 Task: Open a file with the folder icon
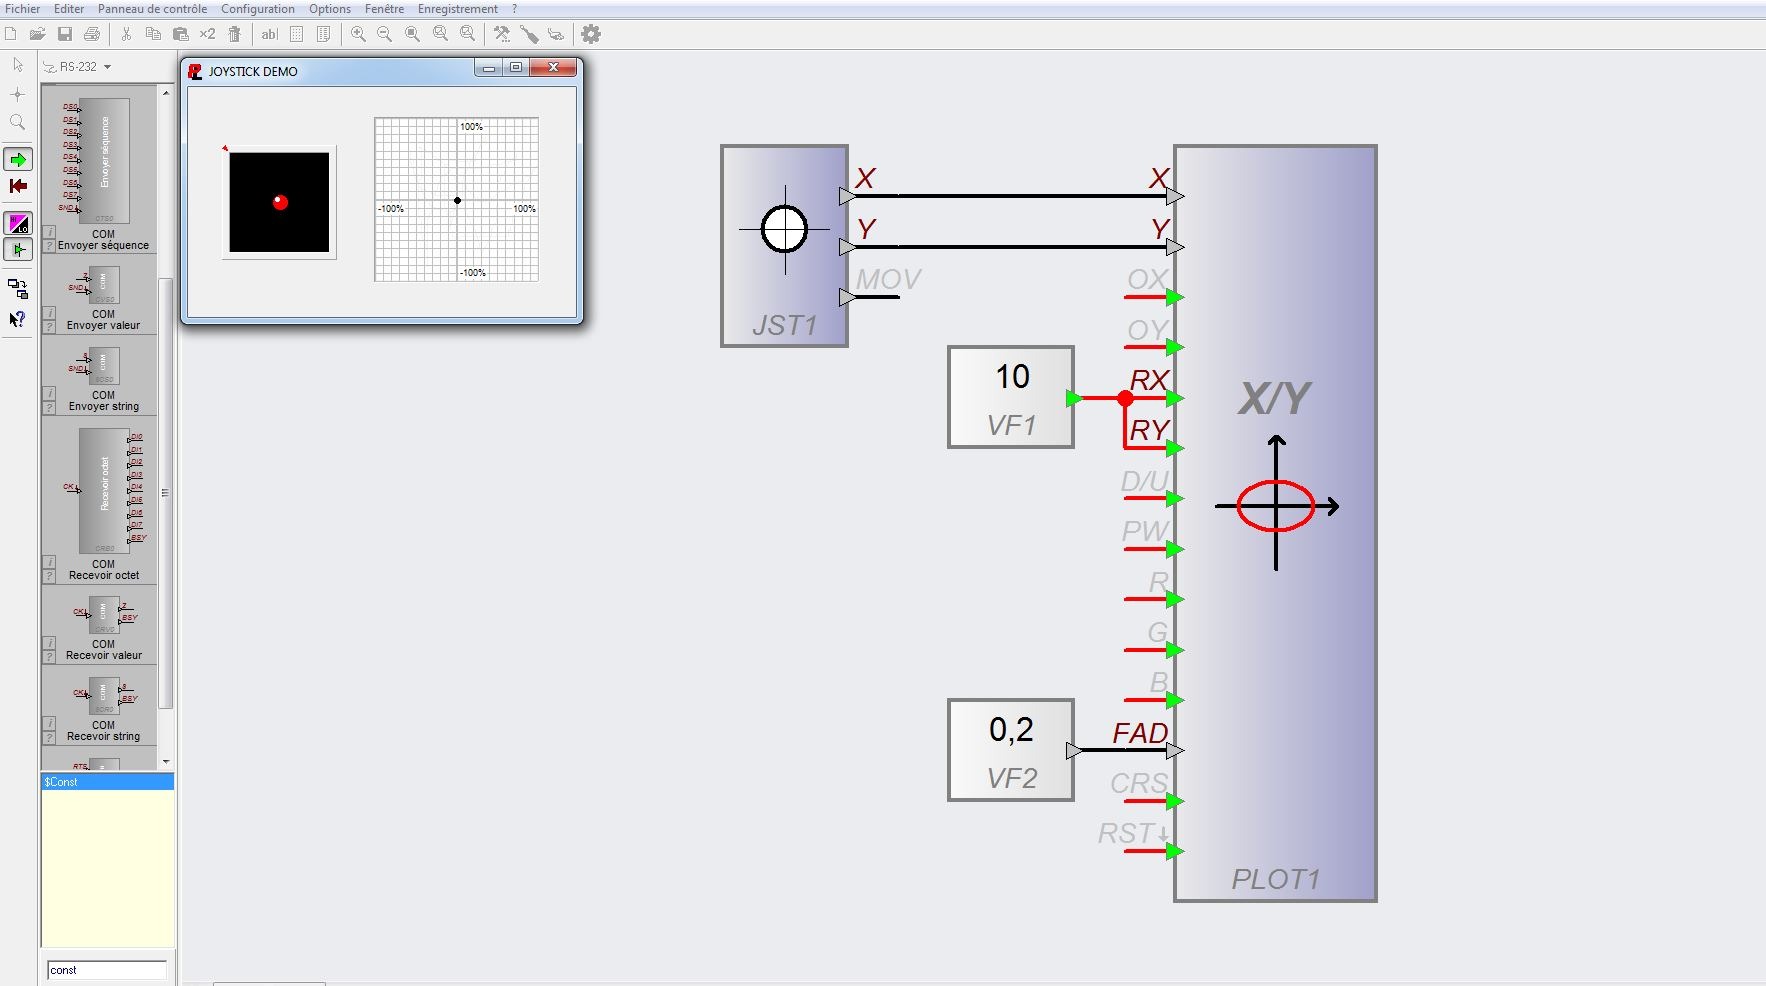(x=37, y=34)
